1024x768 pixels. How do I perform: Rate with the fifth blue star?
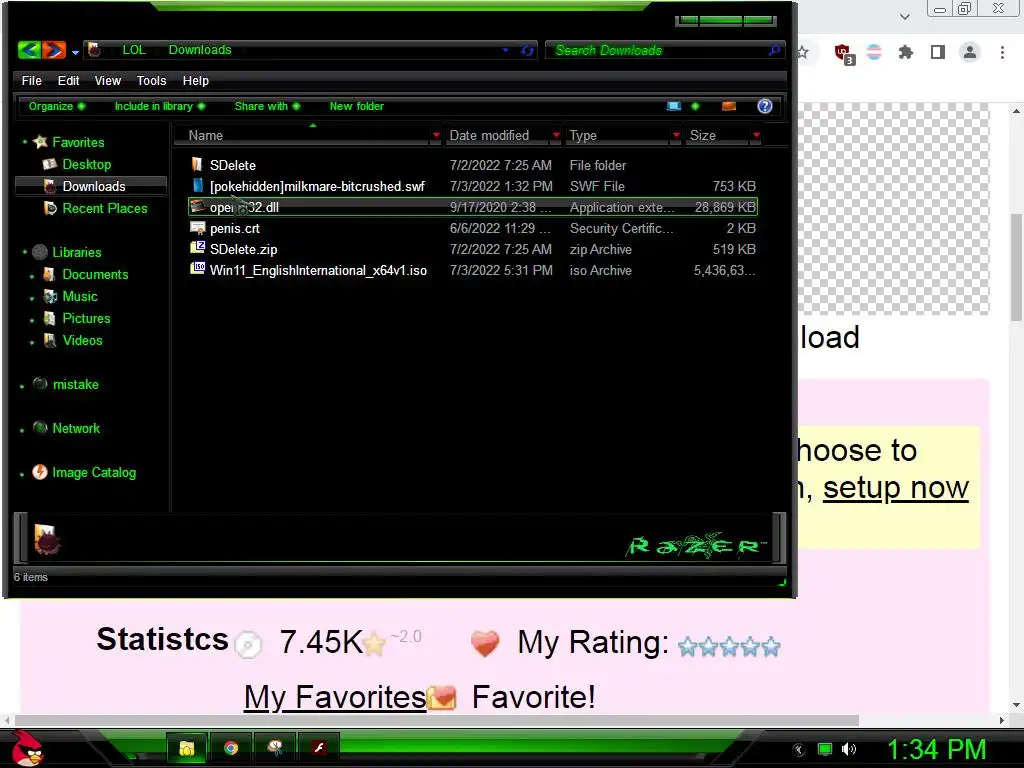[771, 647]
